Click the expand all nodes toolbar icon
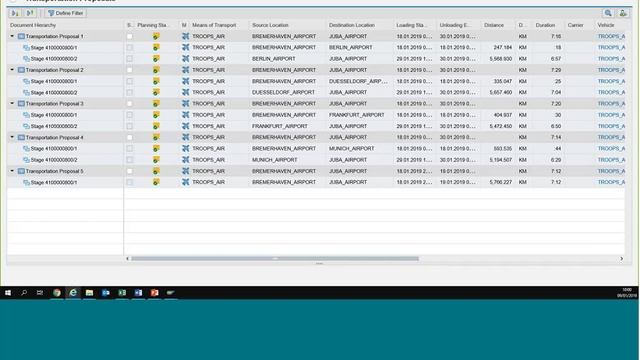The width and height of the screenshot is (640, 360). click(x=15, y=13)
